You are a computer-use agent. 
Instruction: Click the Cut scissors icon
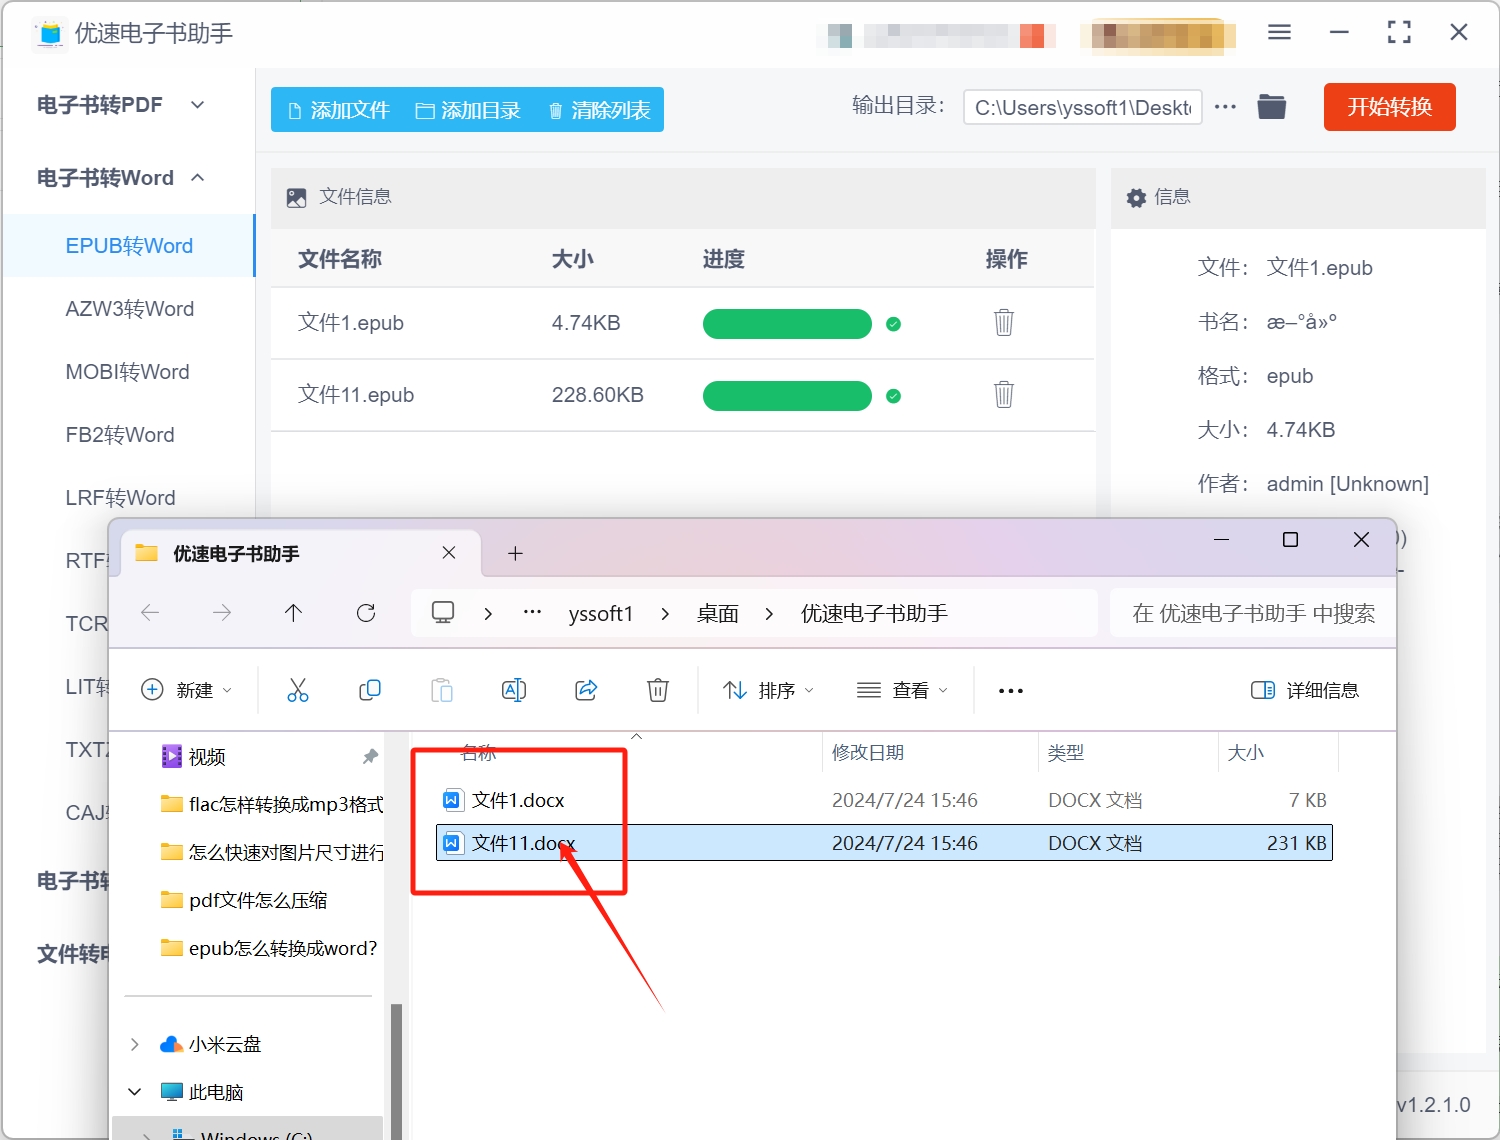pos(298,690)
